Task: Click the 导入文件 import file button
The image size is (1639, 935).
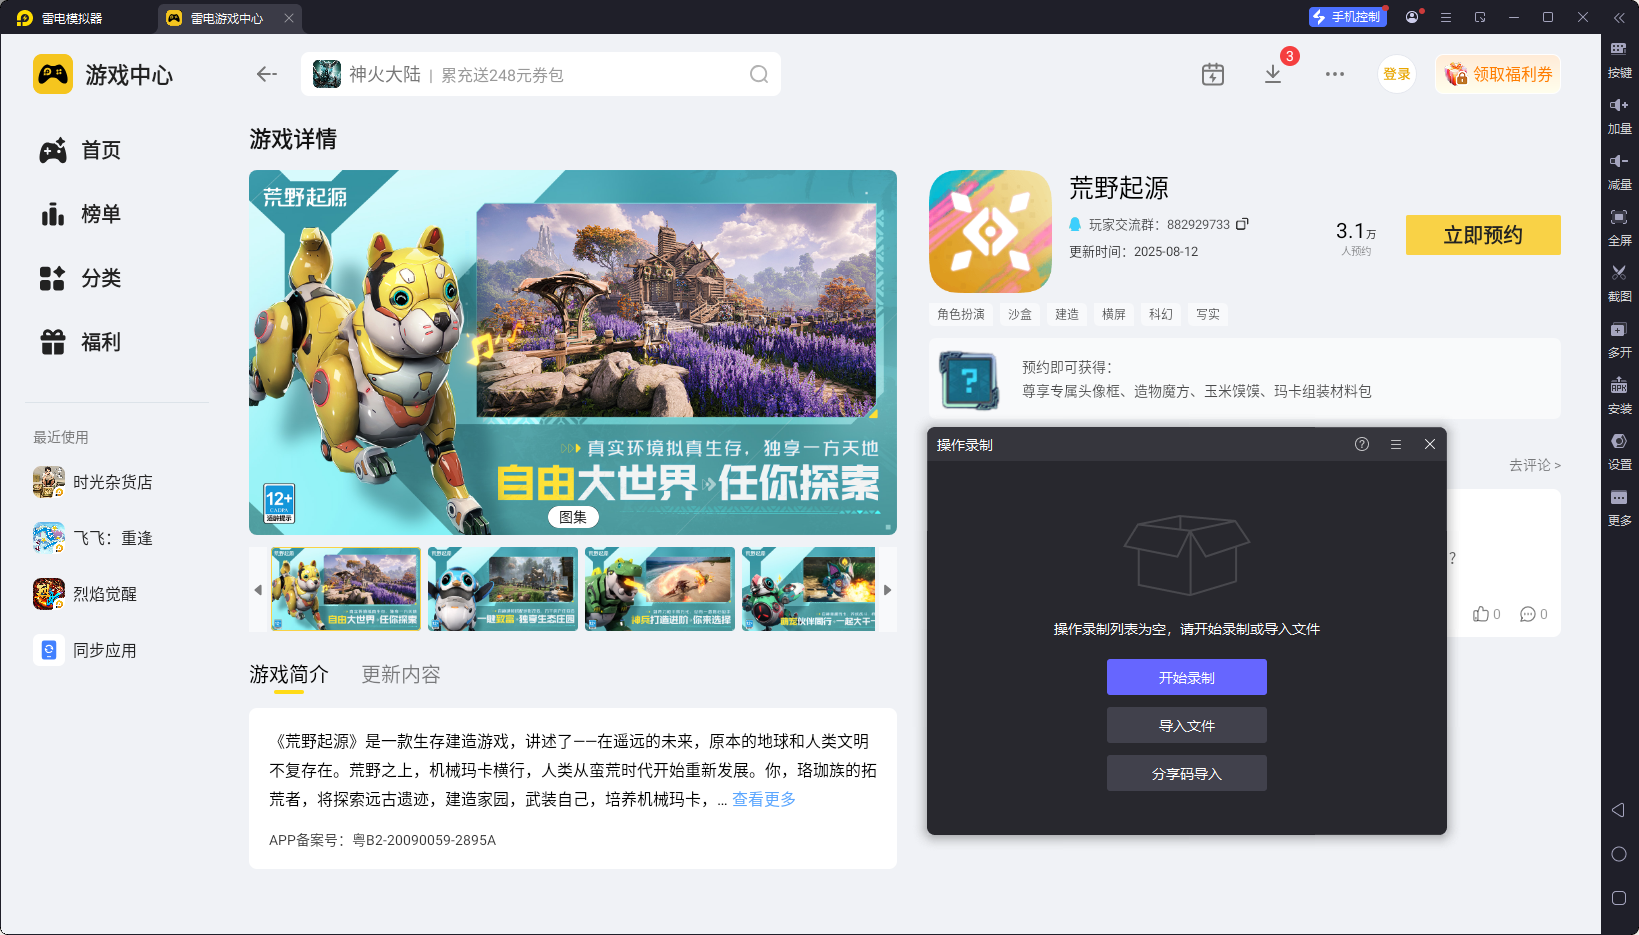Action: point(1187,725)
